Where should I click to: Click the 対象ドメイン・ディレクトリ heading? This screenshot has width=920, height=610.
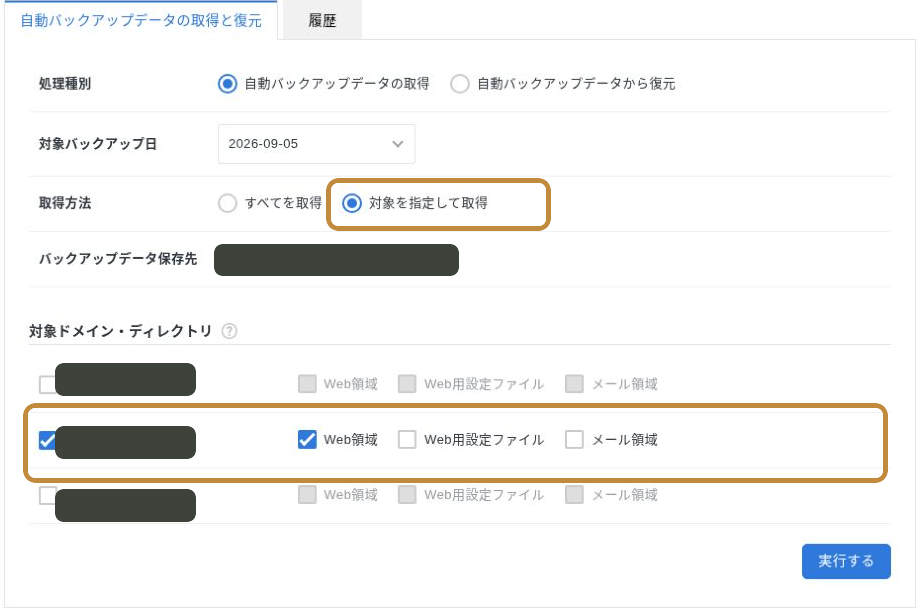click(120, 331)
